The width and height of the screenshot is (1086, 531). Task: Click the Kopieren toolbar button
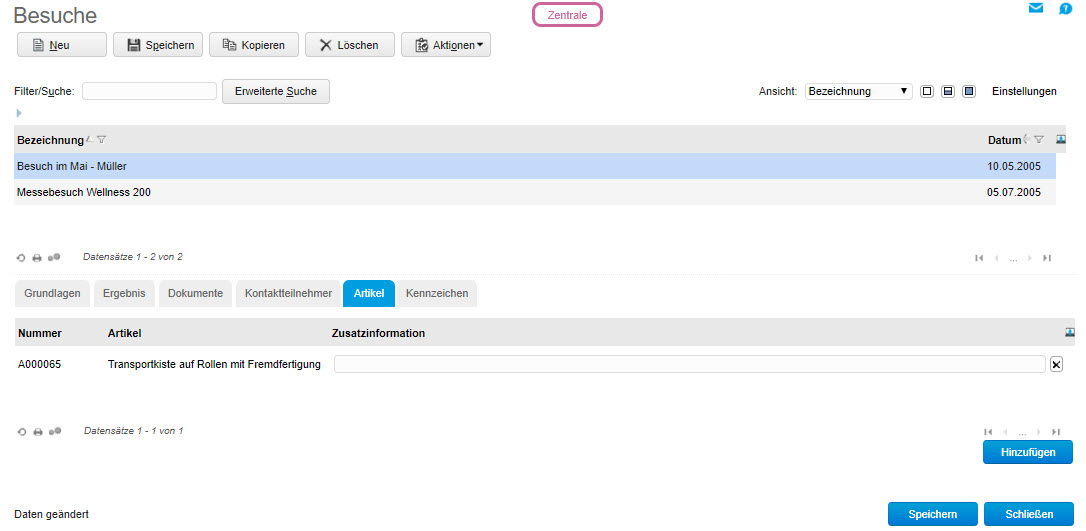[x=254, y=45]
